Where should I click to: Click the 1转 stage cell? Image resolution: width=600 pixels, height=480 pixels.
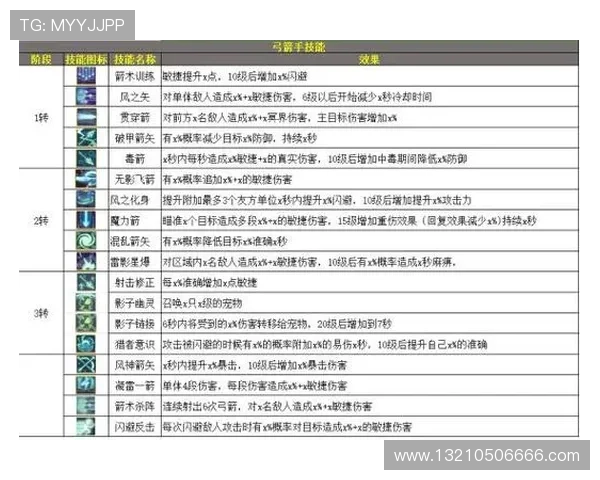point(41,118)
